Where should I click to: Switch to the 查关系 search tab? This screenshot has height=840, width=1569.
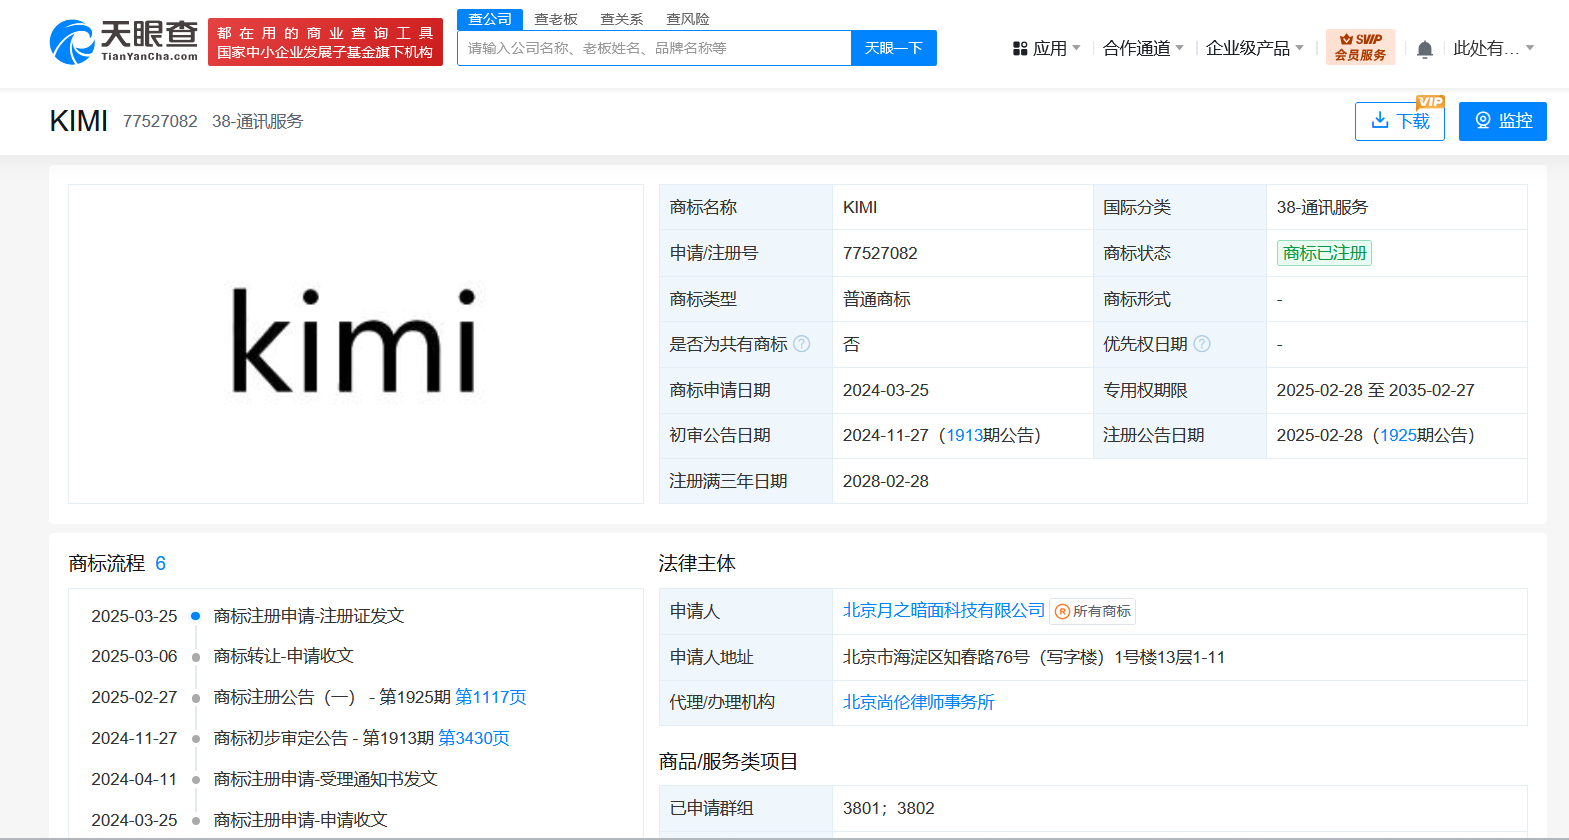click(622, 19)
